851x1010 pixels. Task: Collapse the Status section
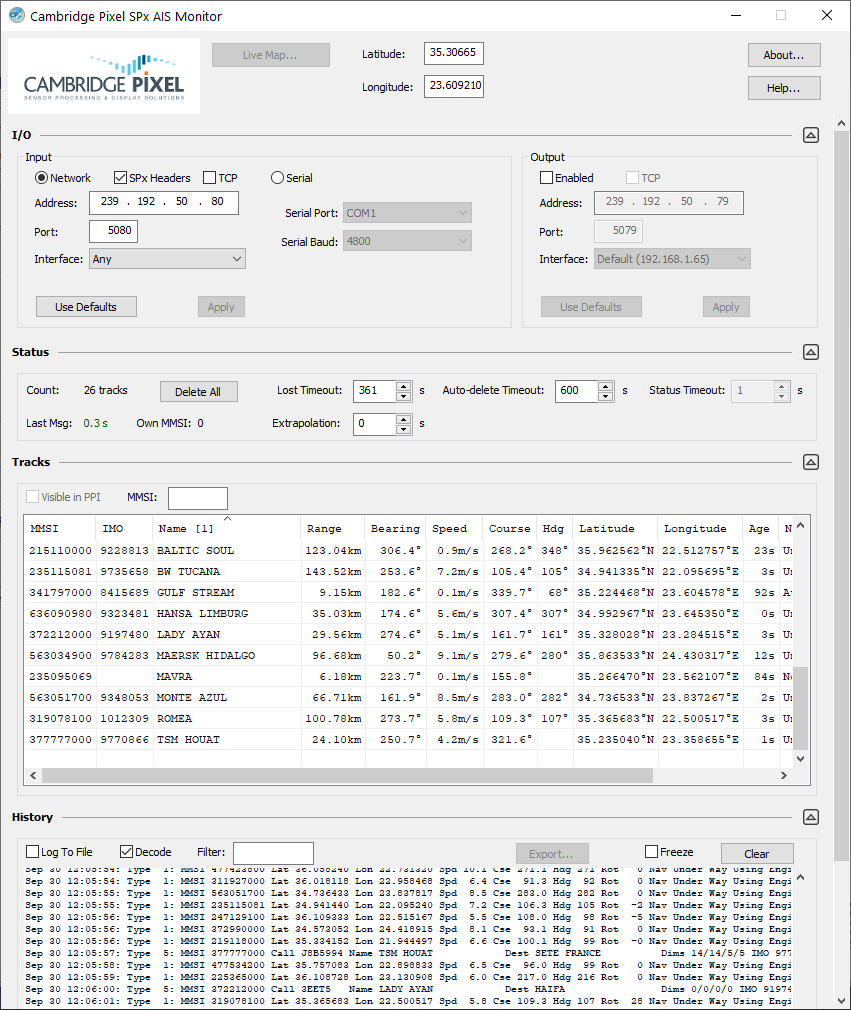[x=811, y=352]
